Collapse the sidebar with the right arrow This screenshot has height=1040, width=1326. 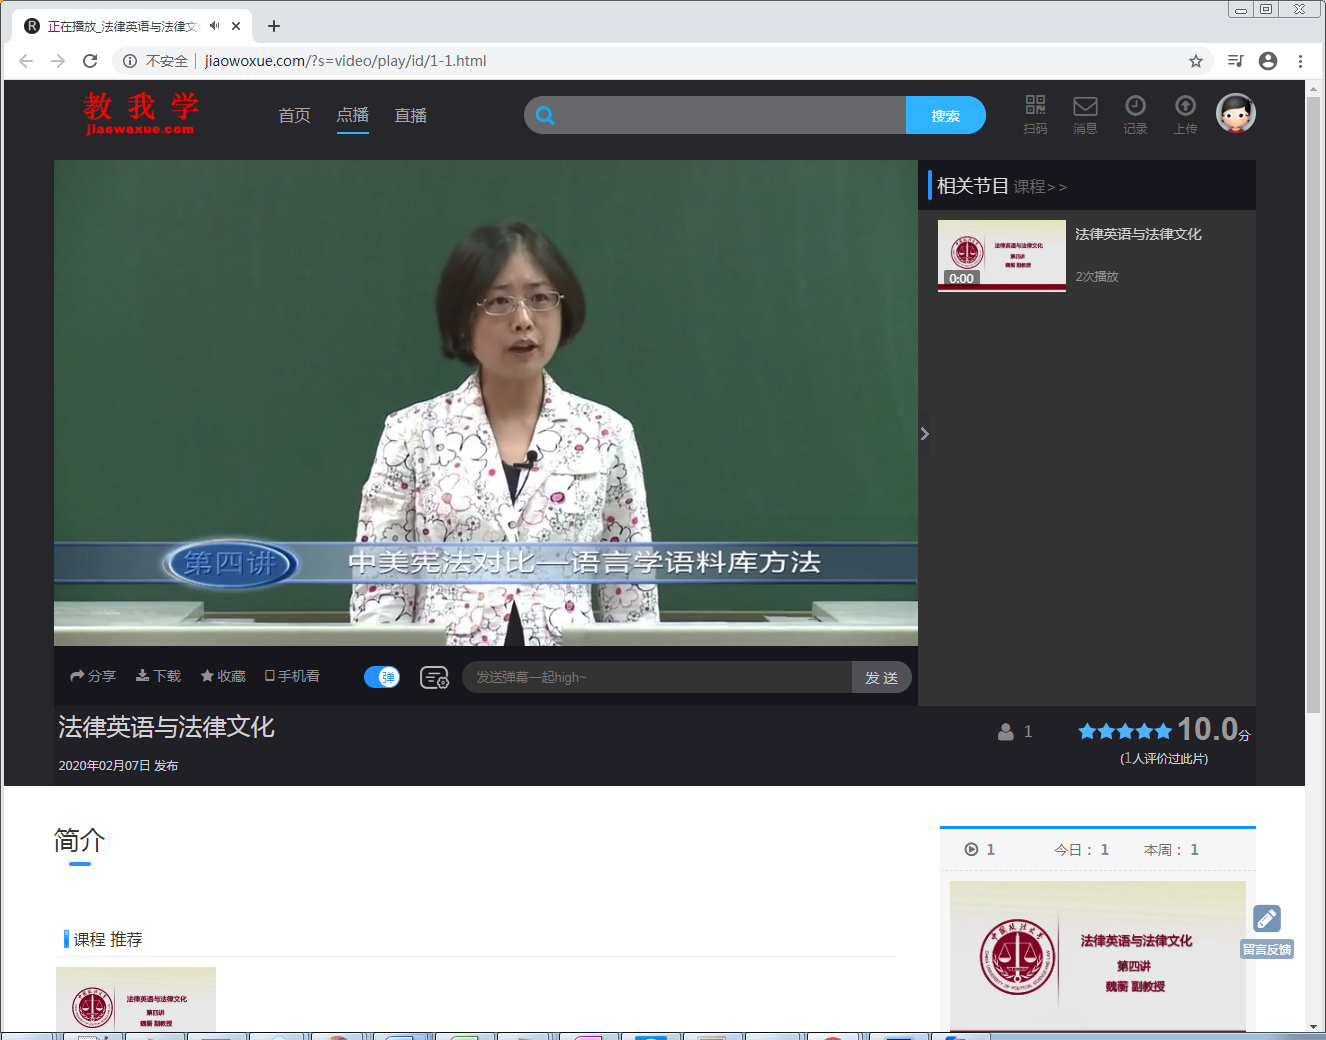[924, 434]
